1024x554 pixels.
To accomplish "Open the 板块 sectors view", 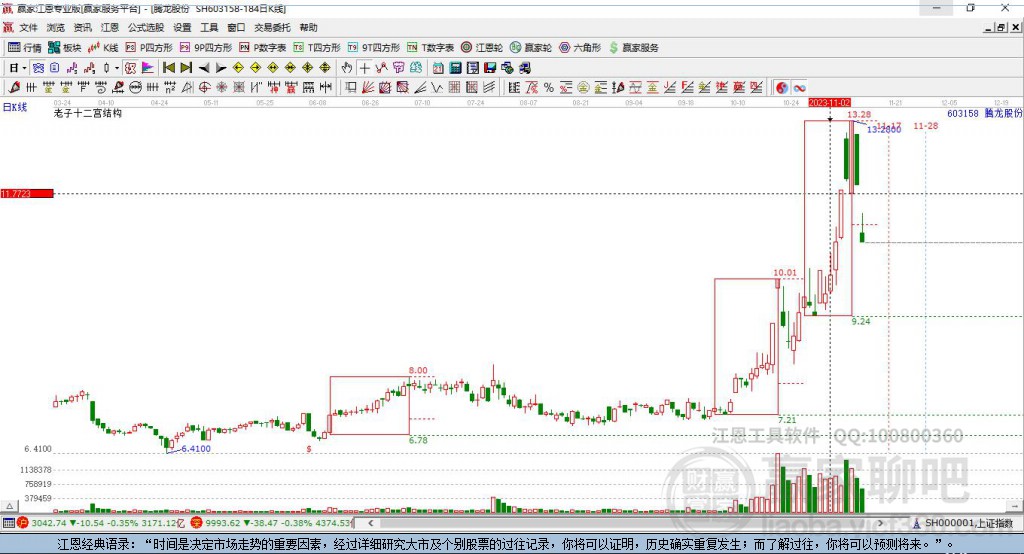I will [x=64, y=48].
